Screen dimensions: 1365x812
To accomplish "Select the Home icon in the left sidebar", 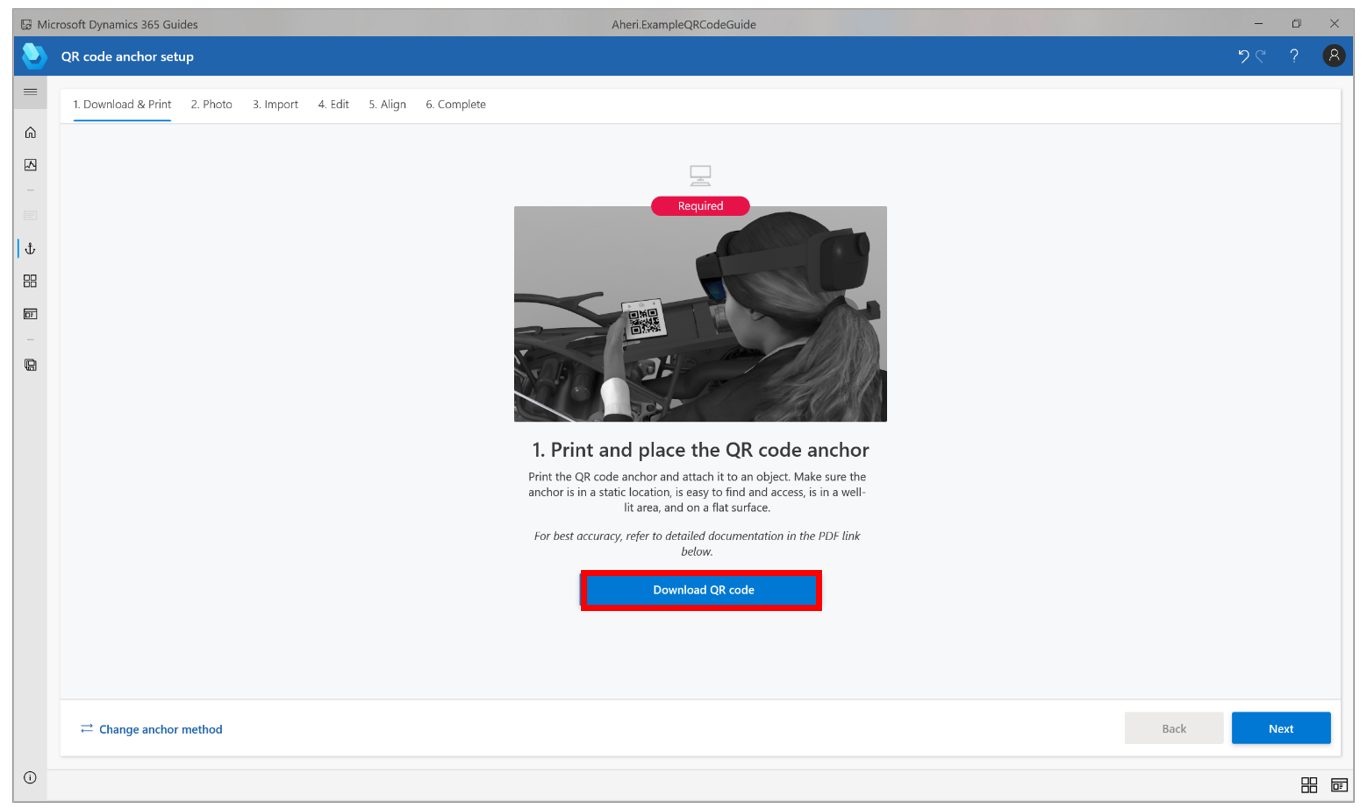I will point(30,132).
